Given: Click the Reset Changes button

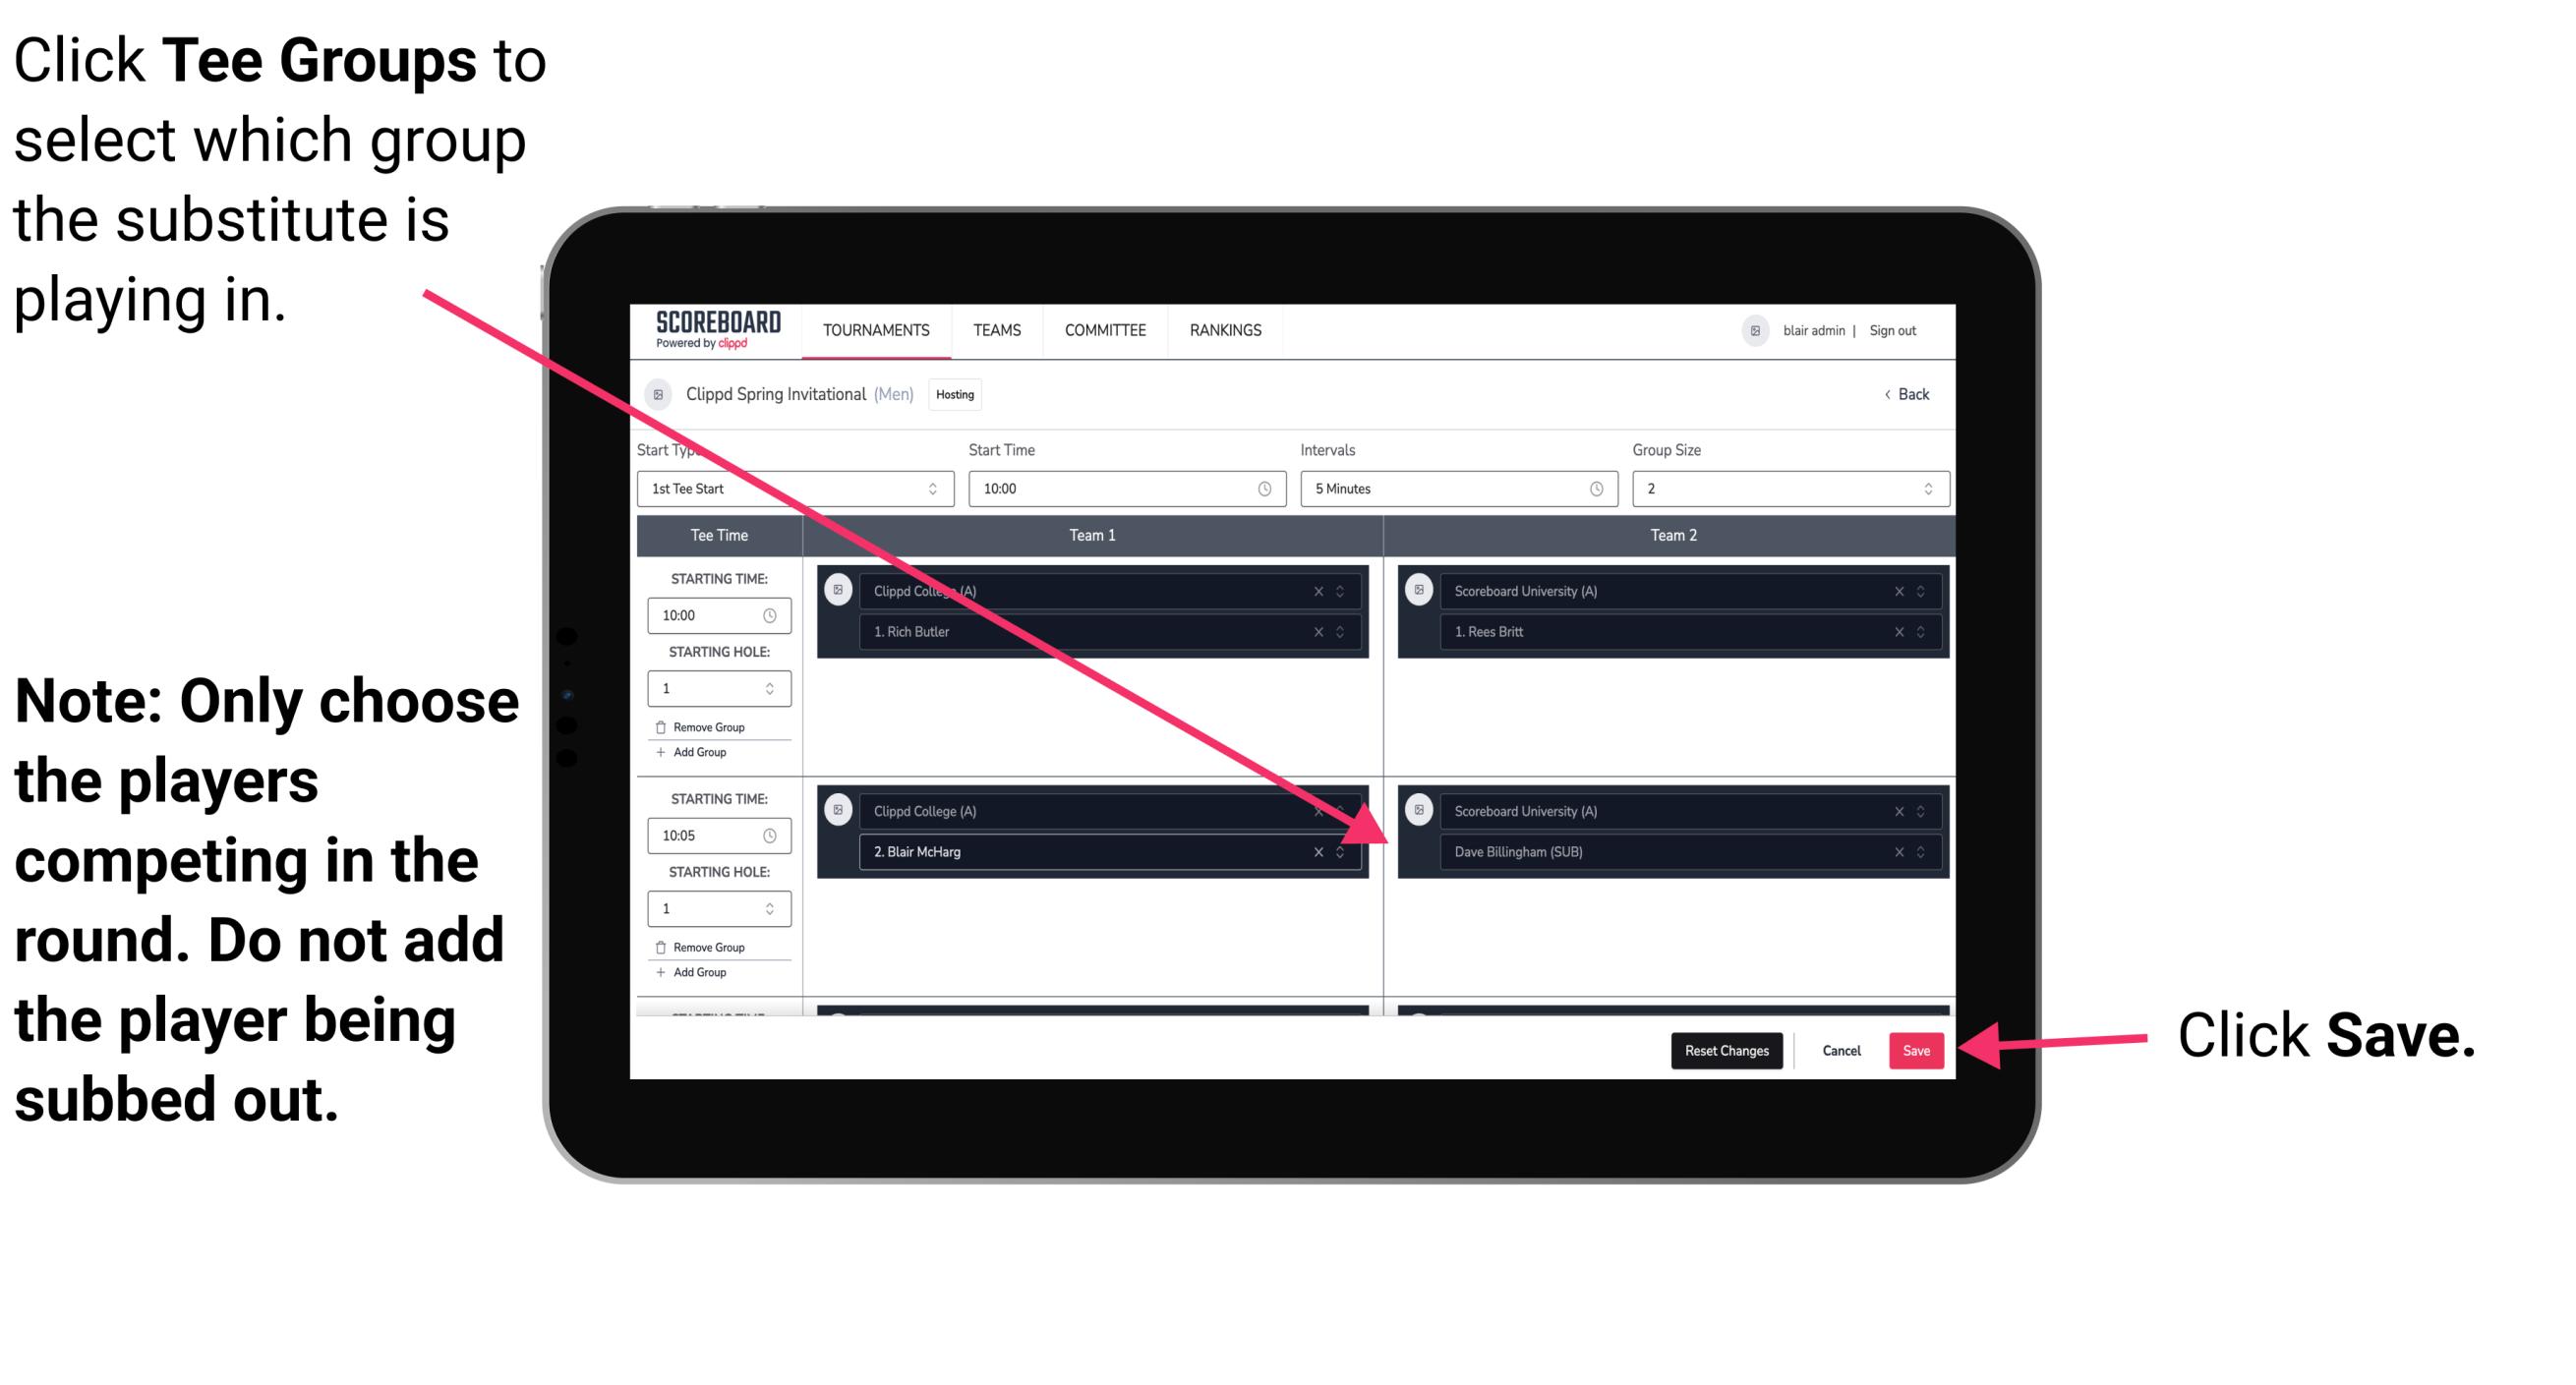Looking at the screenshot, I should click(1723, 1047).
